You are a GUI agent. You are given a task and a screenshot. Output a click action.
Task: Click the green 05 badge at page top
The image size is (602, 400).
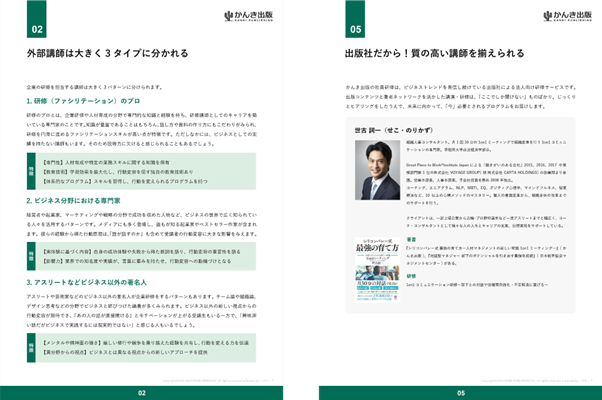pyautogui.click(x=355, y=19)
